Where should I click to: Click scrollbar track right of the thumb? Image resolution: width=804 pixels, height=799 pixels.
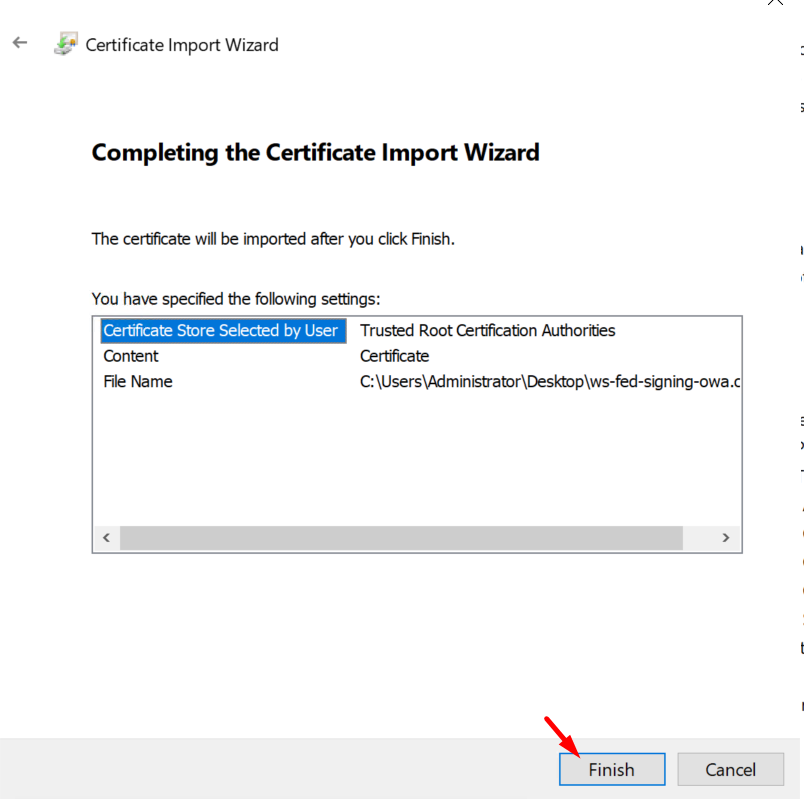[698, 538]
